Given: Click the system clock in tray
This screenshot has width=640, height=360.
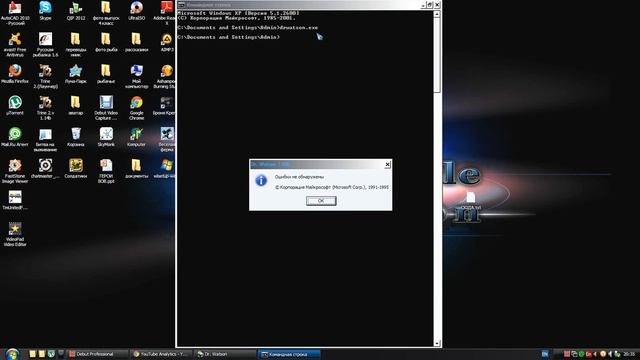Looking at the screenshot, I should pyautogui.click(x=629, y=354).
